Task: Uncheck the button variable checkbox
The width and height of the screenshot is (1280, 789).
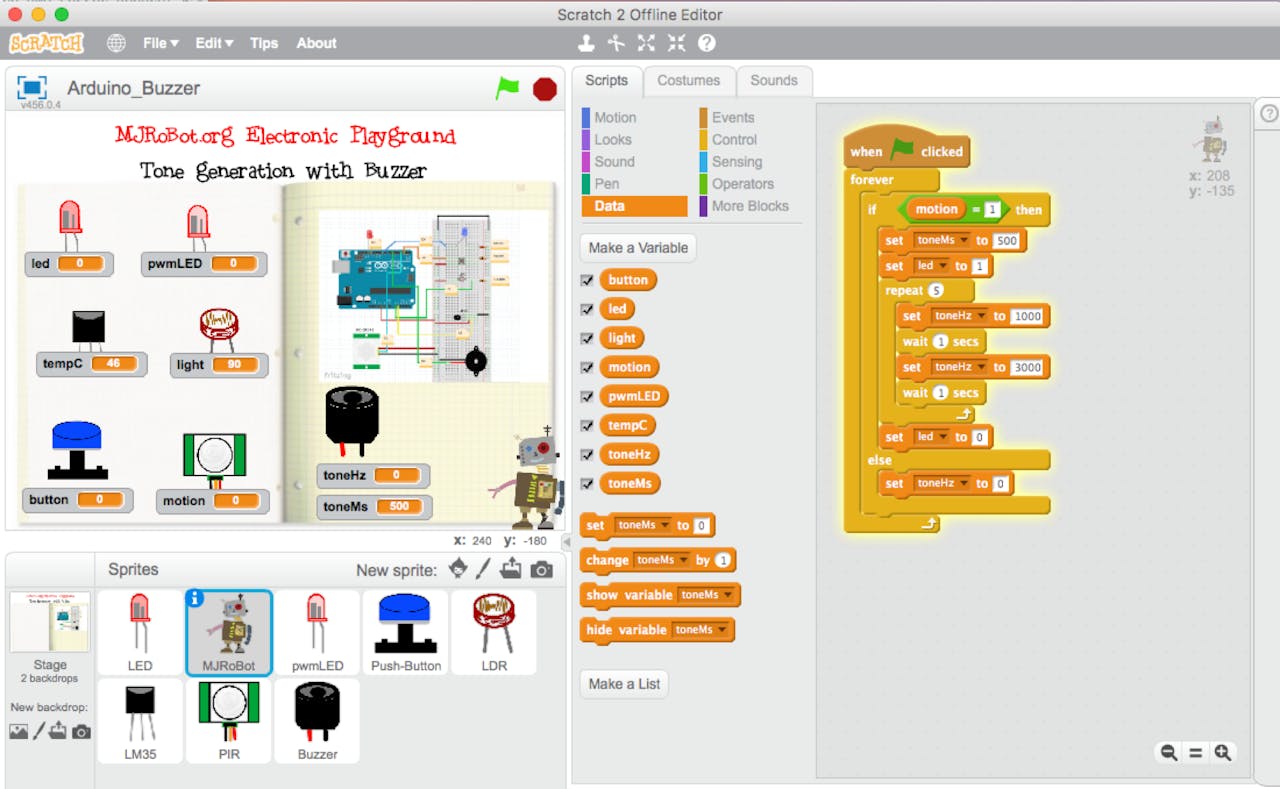Action: (587, 280)
